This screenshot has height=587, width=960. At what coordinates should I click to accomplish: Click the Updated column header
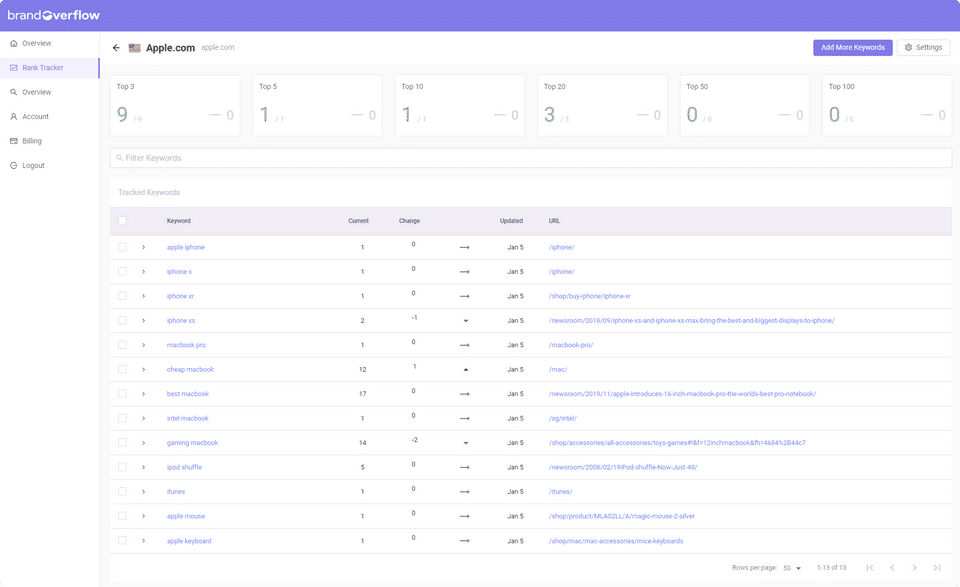[511, 221]
